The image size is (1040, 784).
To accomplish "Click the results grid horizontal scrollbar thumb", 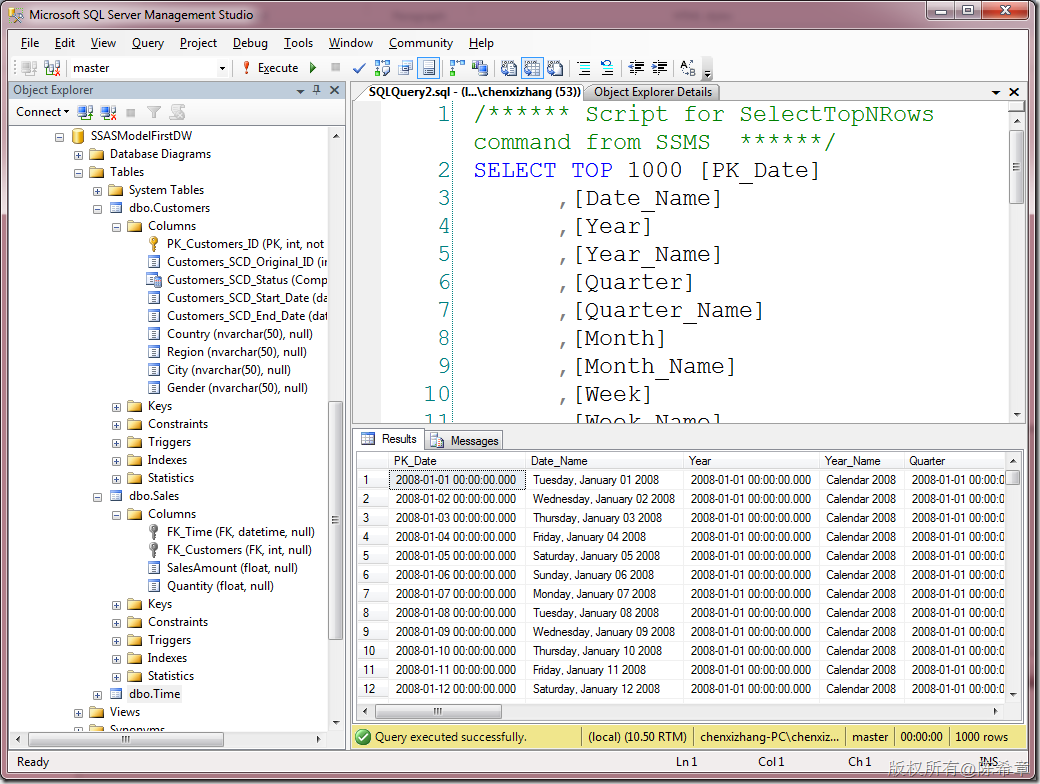I will 438,711.
